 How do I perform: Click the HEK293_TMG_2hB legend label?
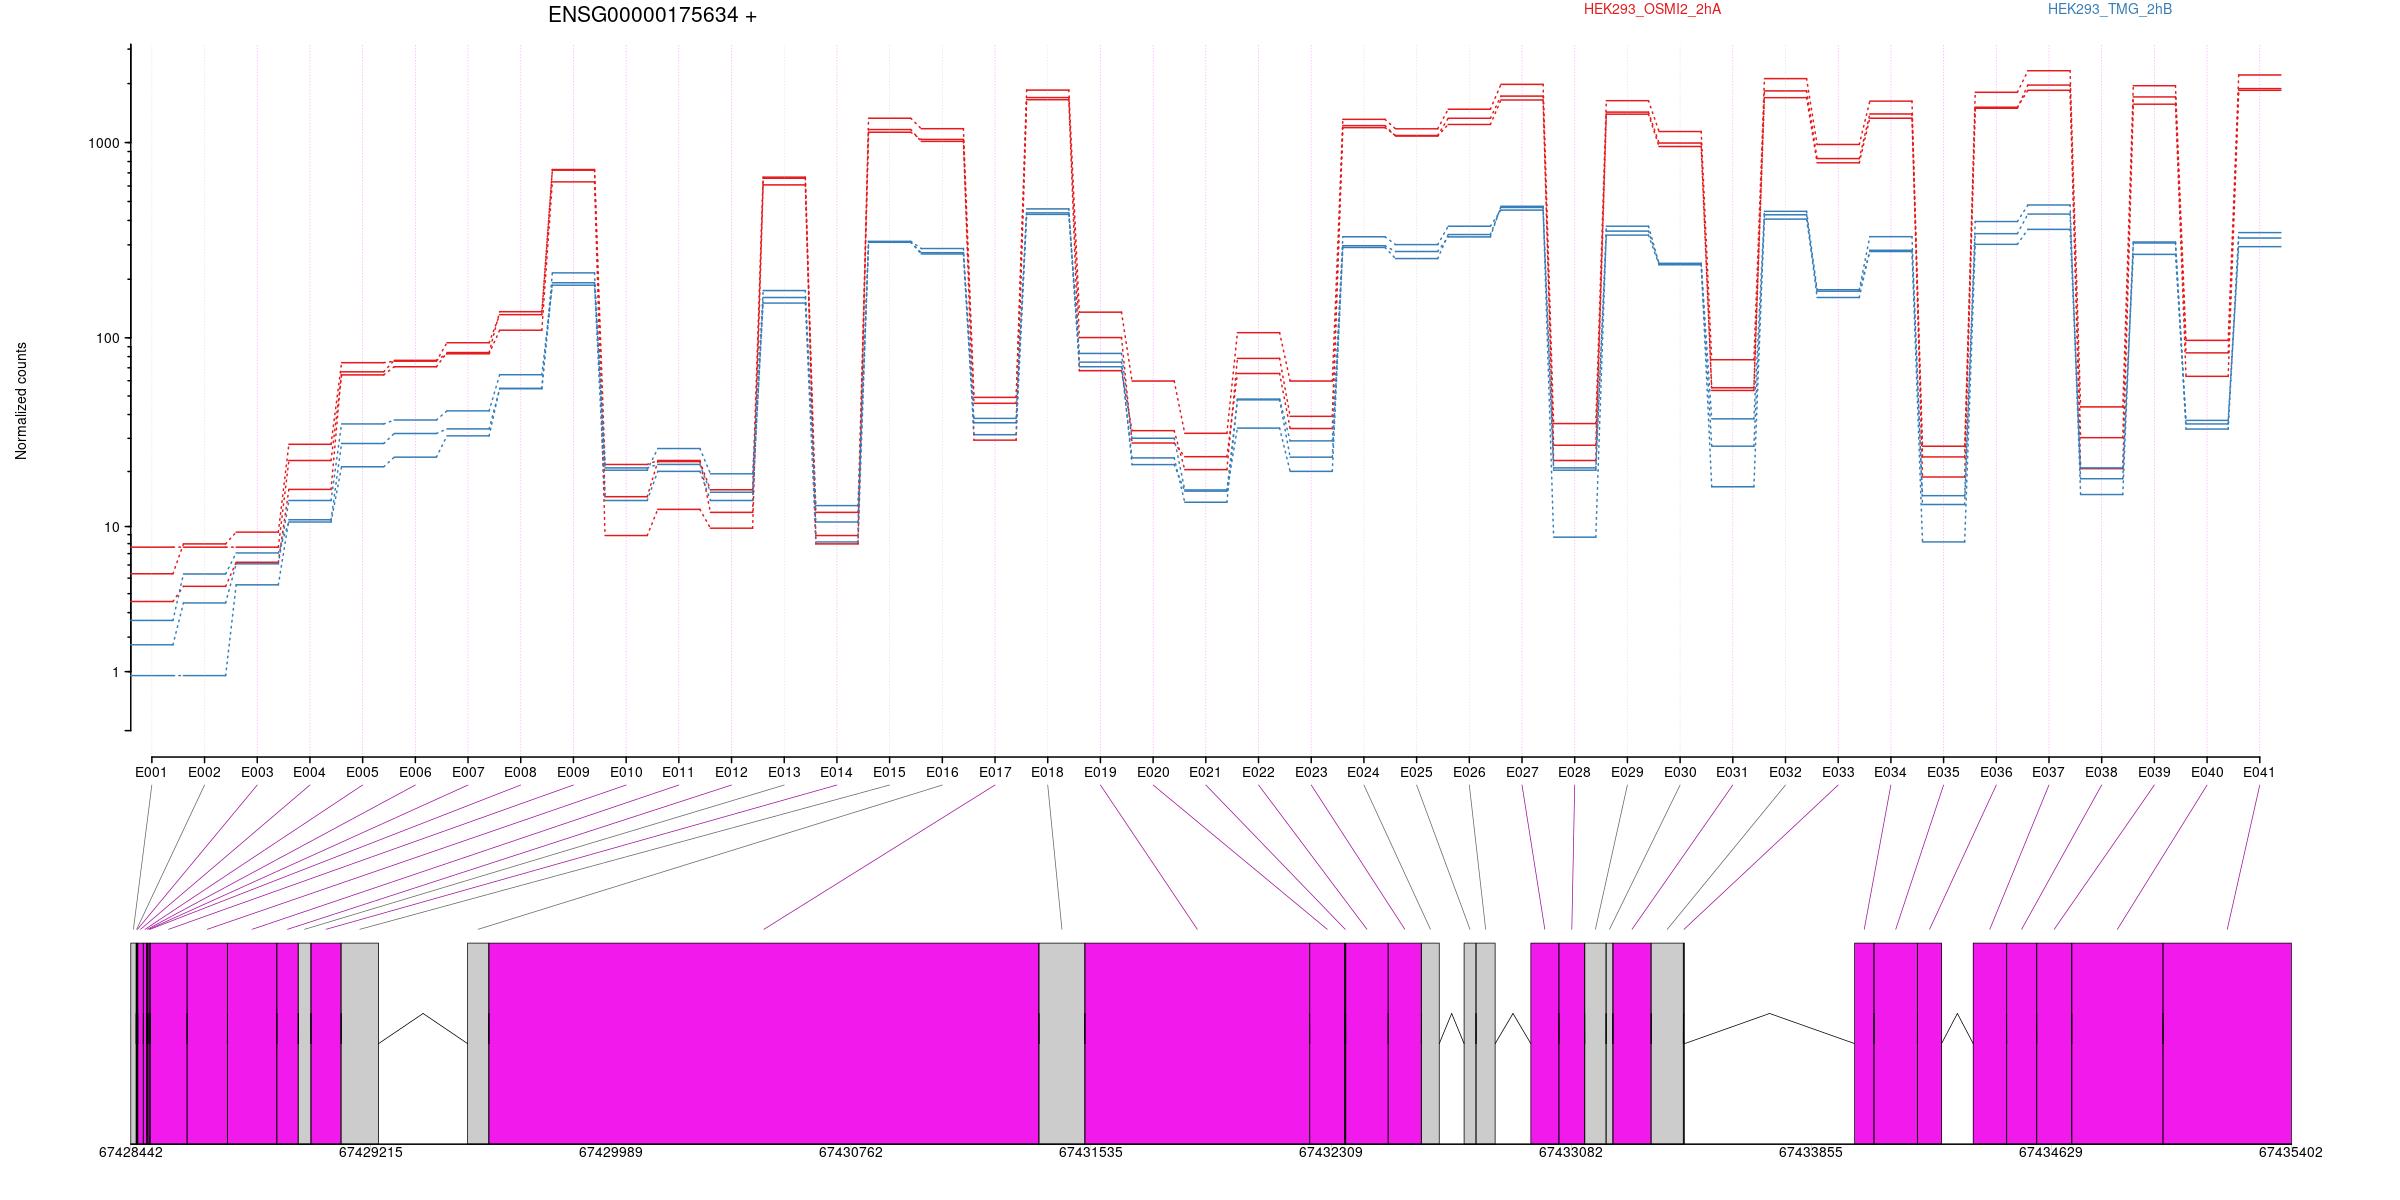point(2110,9)
